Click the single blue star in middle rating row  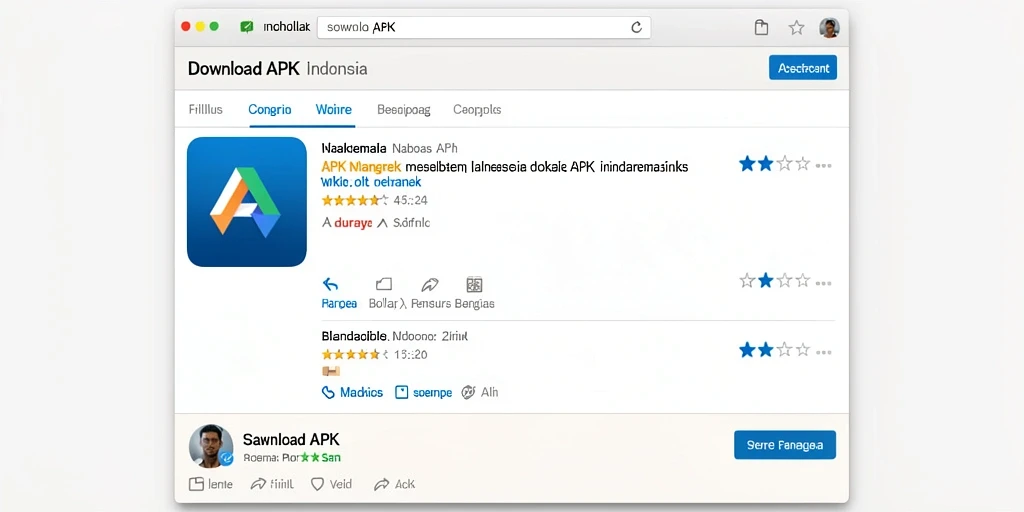coord(765,281)
